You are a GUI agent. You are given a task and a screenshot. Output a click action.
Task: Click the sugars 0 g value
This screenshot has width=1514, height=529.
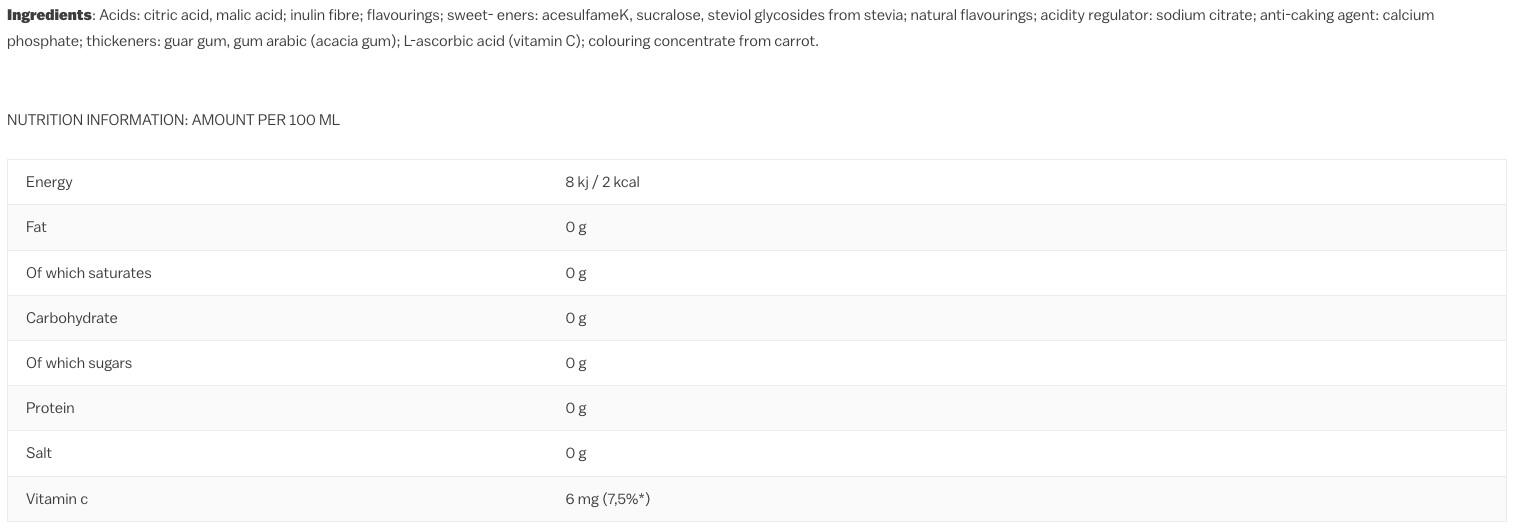coord(576,363)
